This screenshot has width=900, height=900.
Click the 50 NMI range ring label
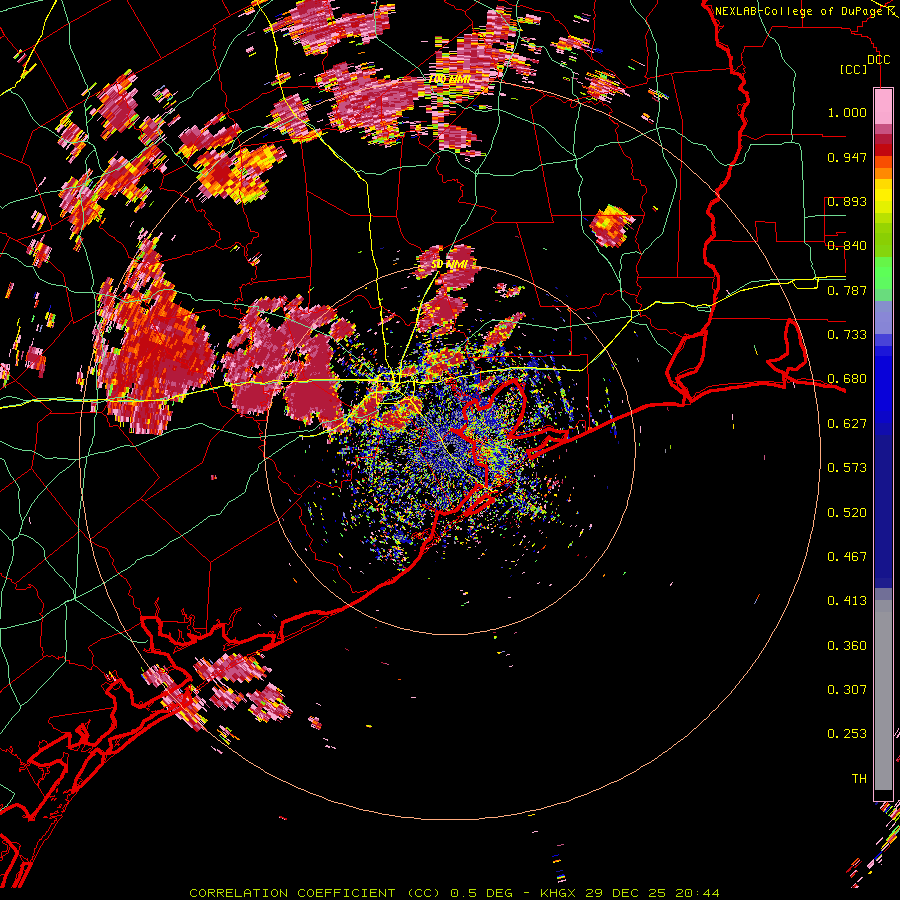point(448,265)
